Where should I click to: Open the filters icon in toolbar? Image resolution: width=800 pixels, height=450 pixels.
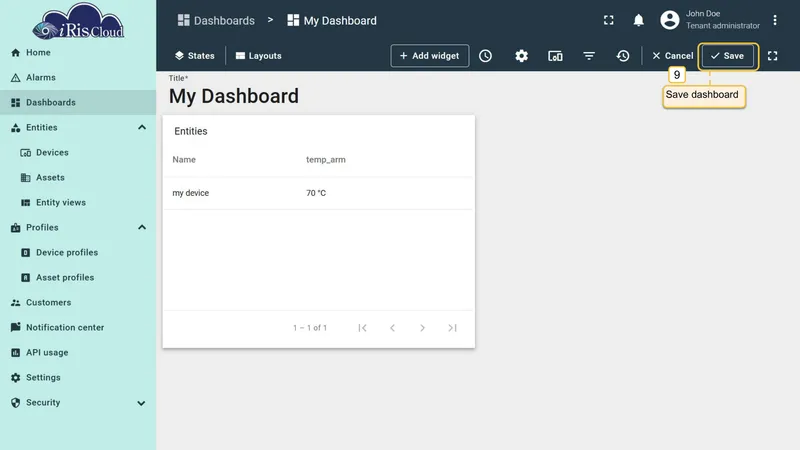[x=589, y=56]
